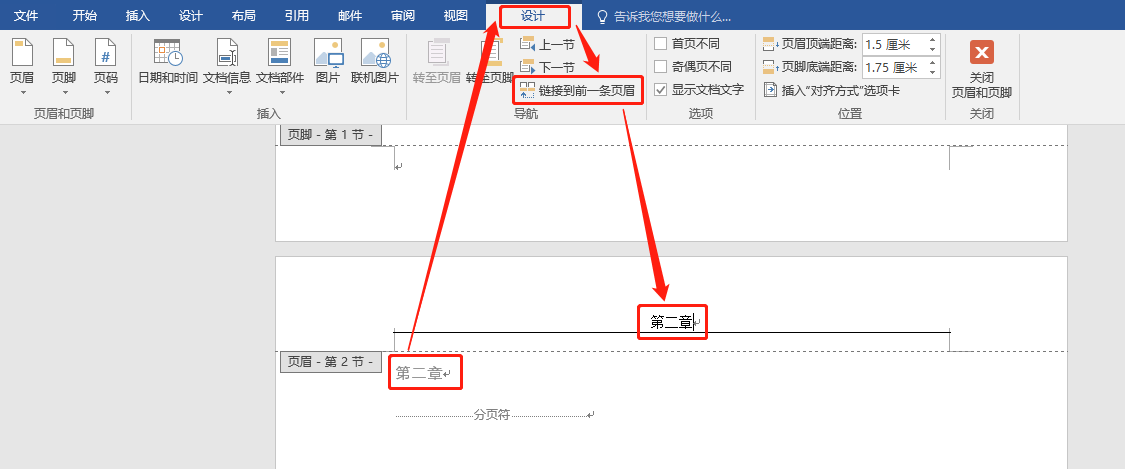Enable 奇偶页不同 checkbox

pyautogui.click(x=661, y=67)
